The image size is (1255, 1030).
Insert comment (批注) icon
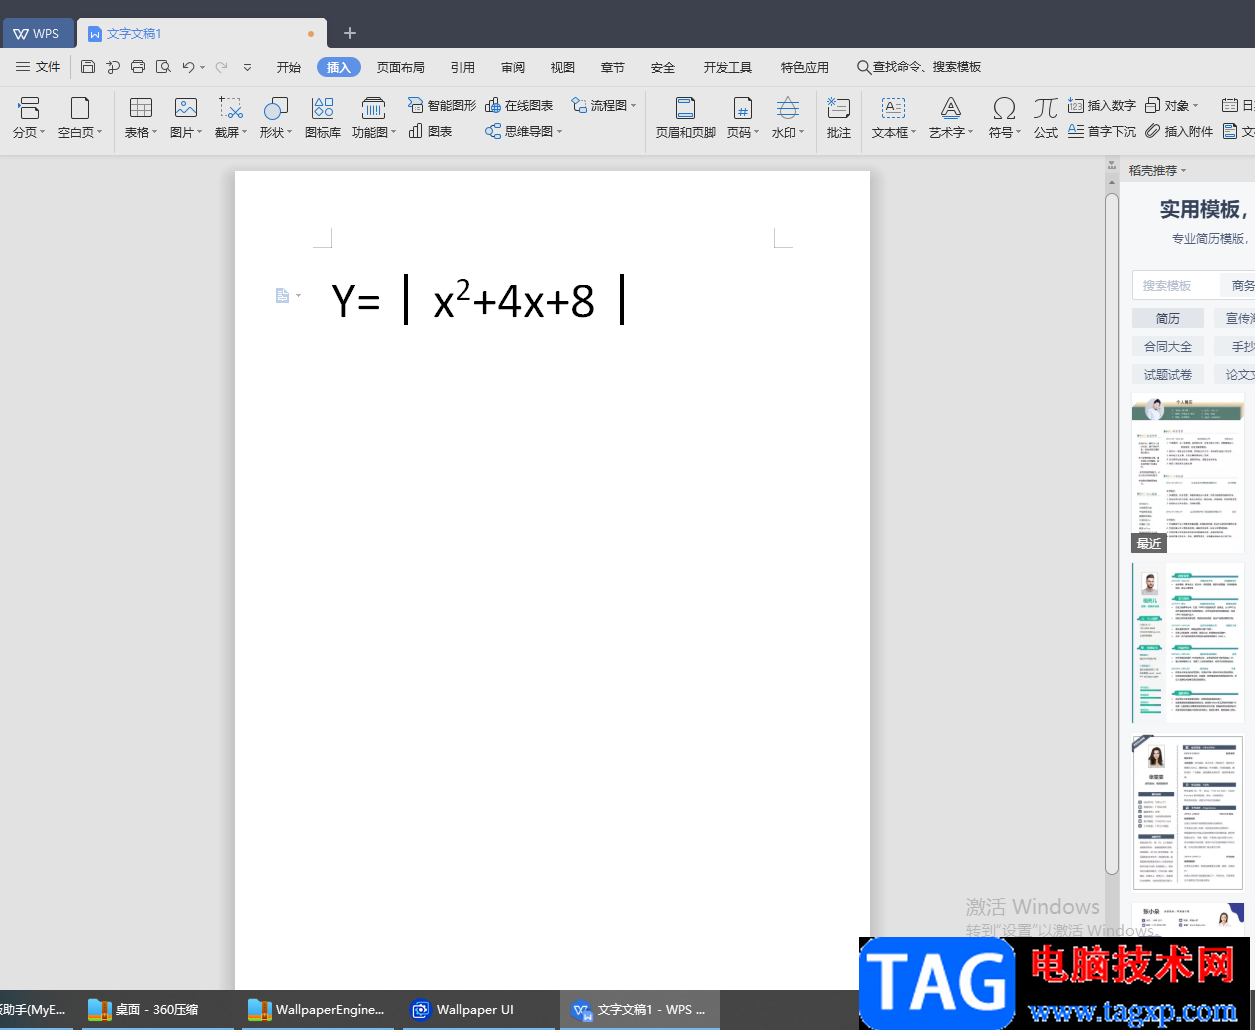[x=839, y=107]
